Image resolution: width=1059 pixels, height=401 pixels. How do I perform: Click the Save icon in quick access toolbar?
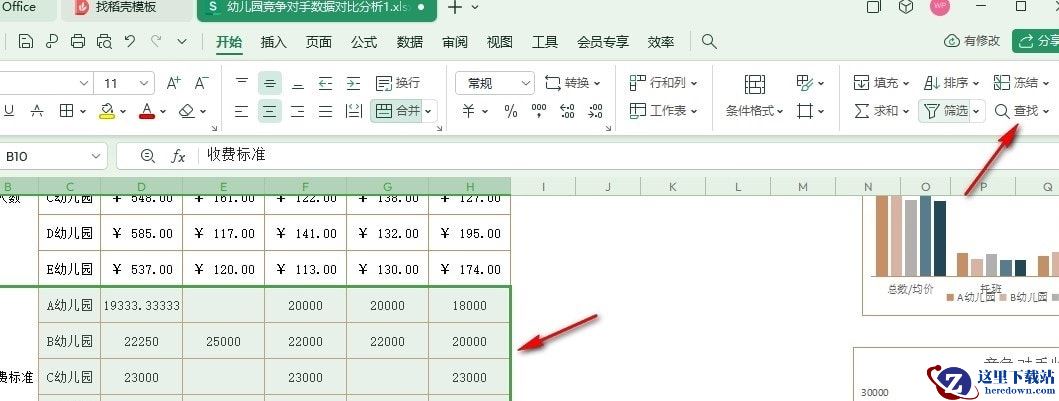(26, 42)
